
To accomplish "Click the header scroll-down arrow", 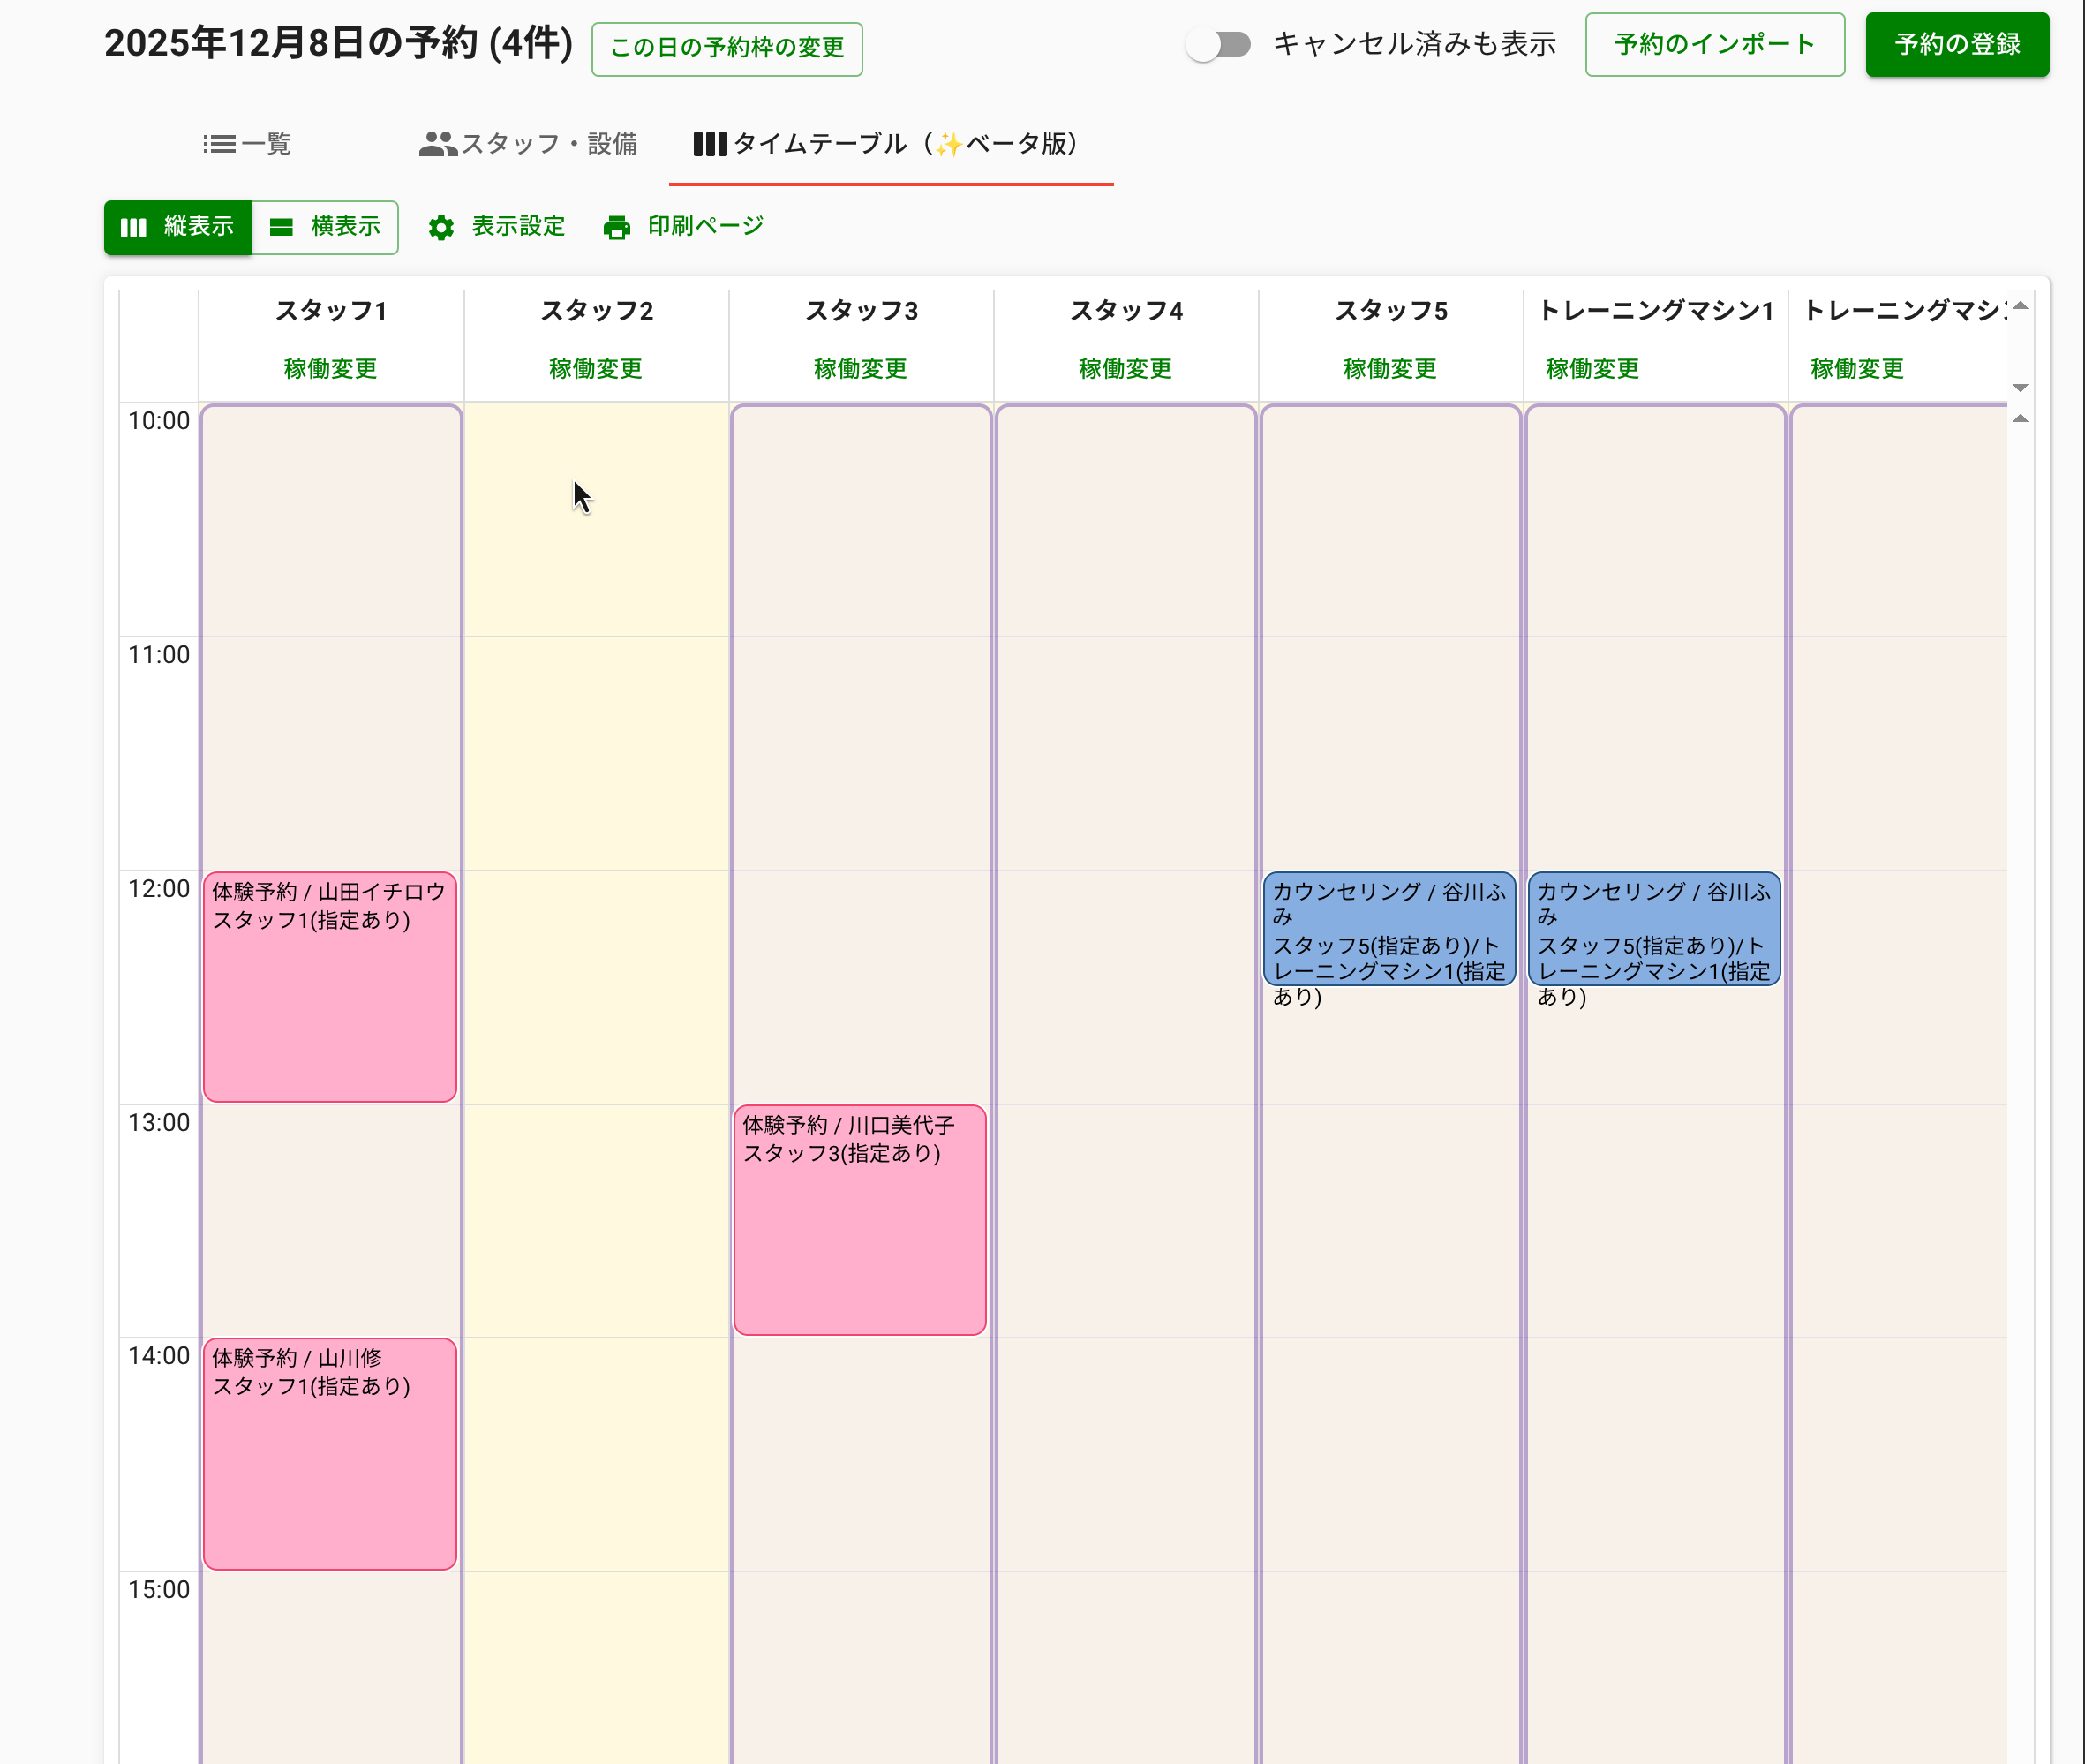I will 2020,387.
